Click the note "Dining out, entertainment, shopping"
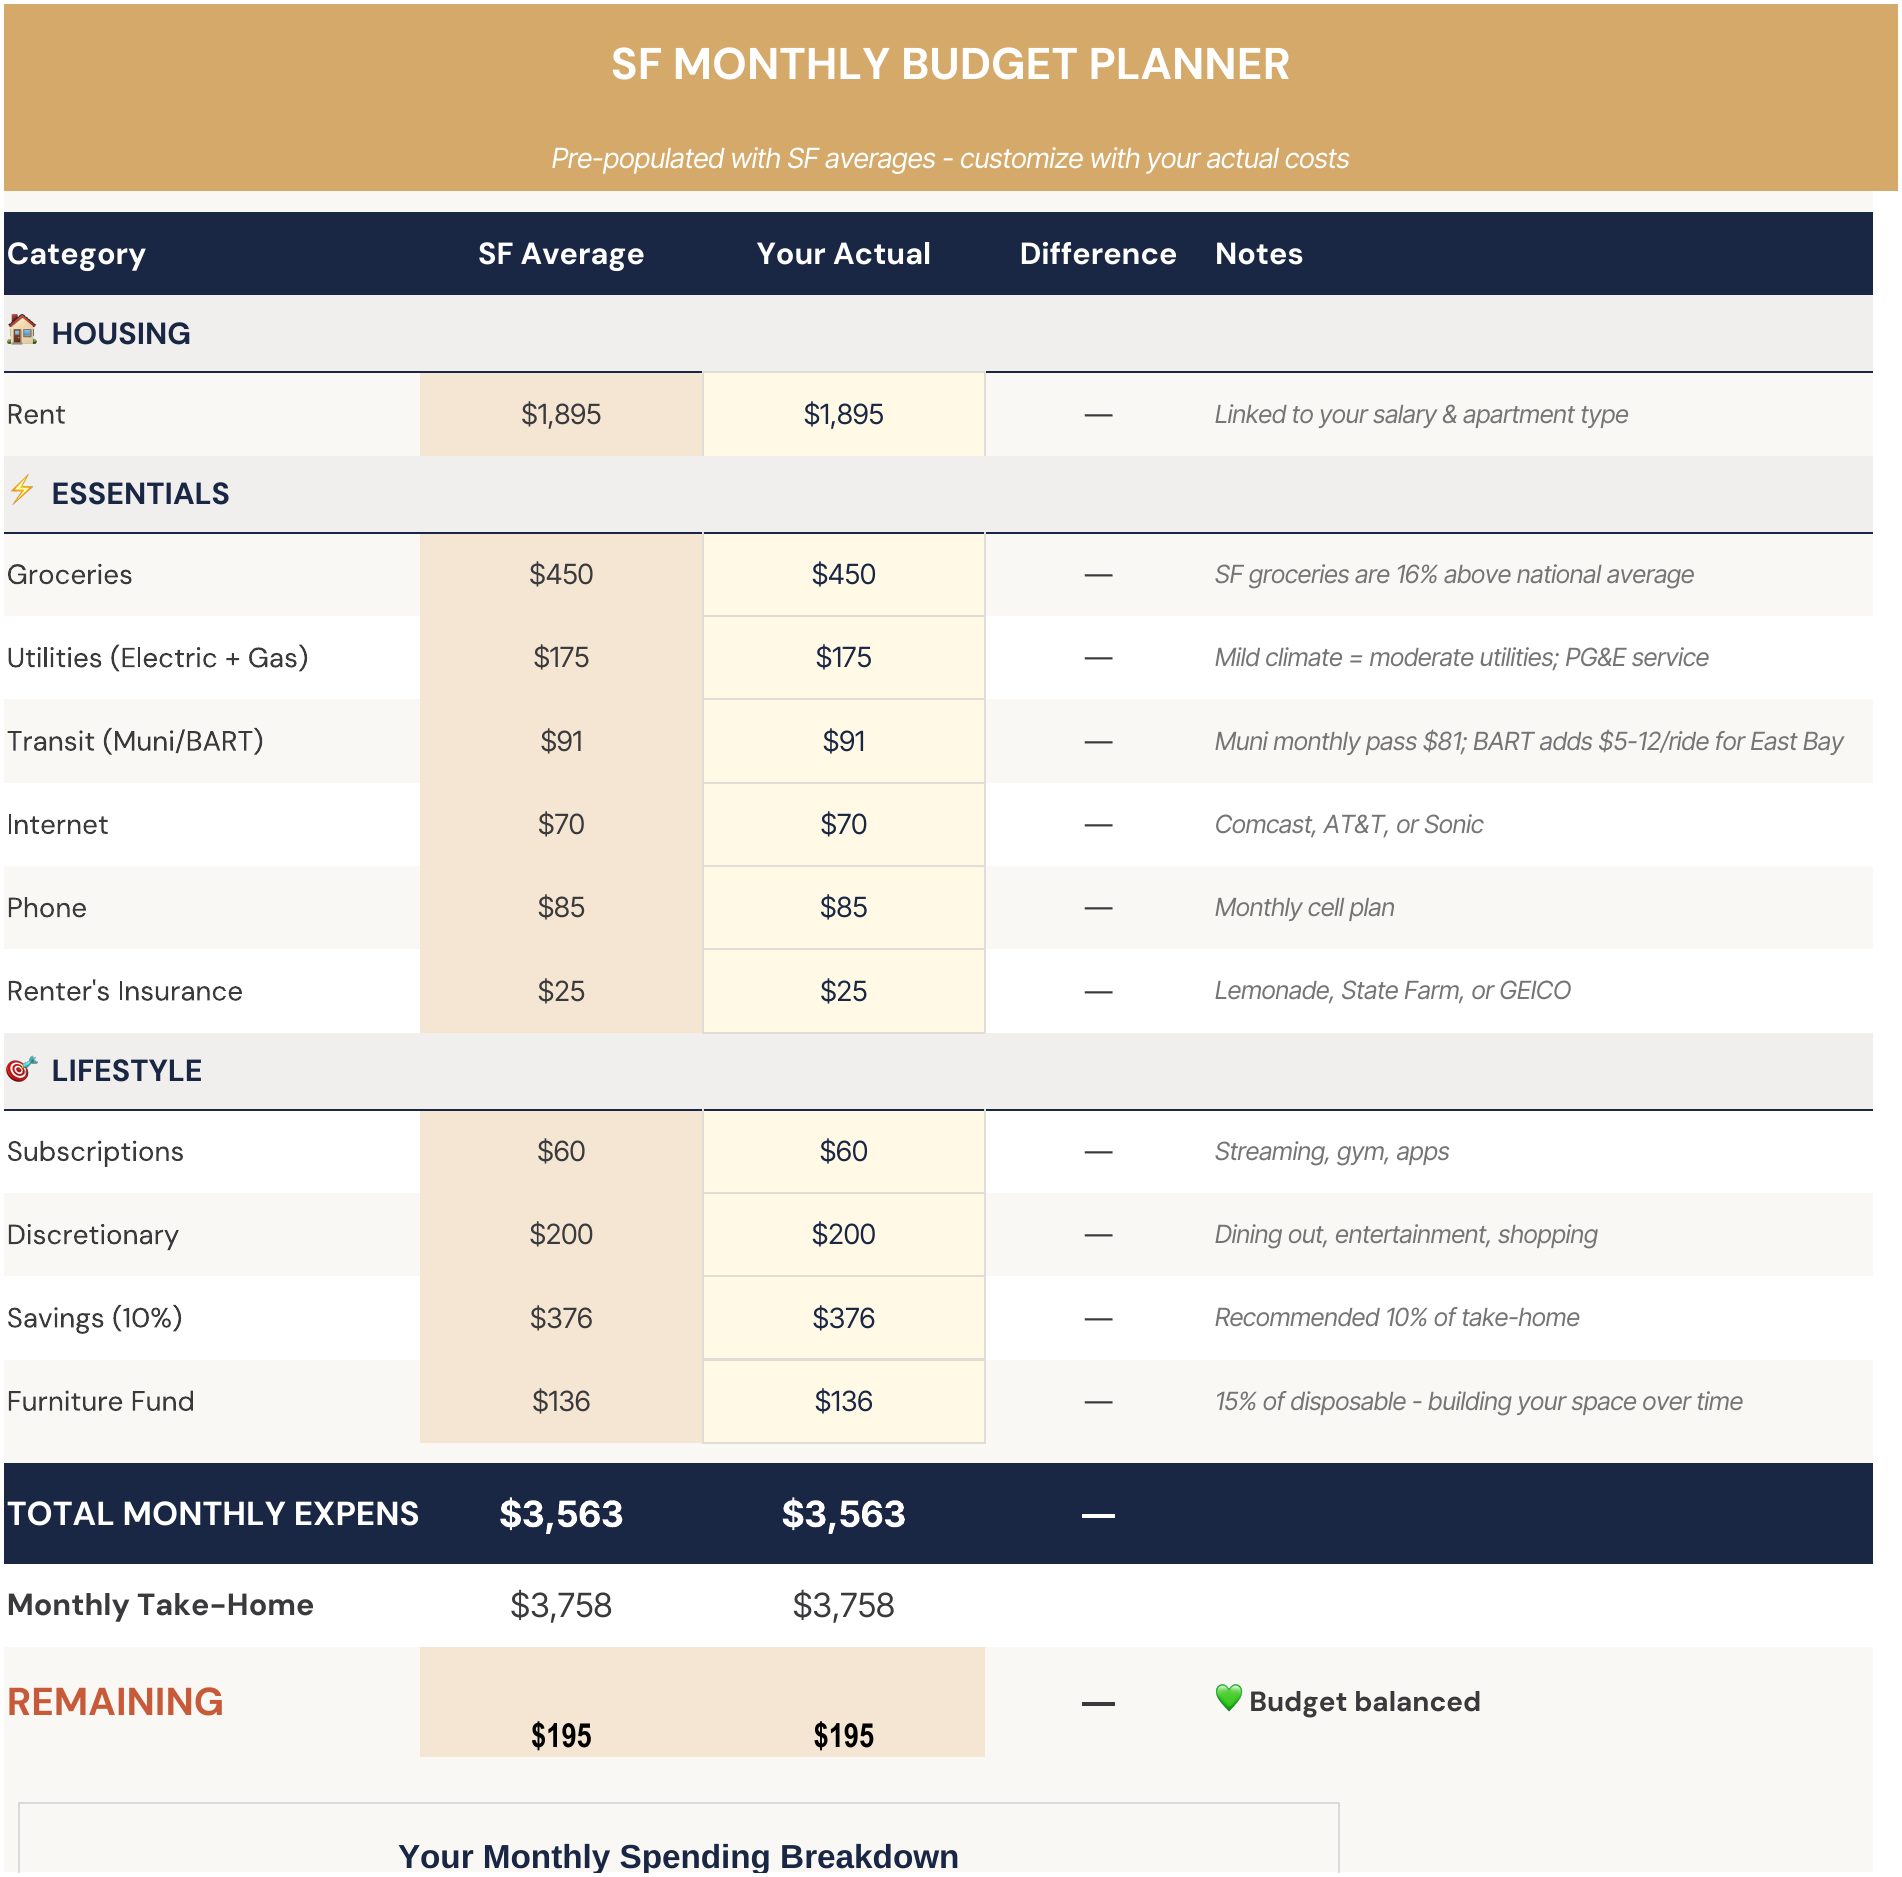 [x=1406, y=1235]
